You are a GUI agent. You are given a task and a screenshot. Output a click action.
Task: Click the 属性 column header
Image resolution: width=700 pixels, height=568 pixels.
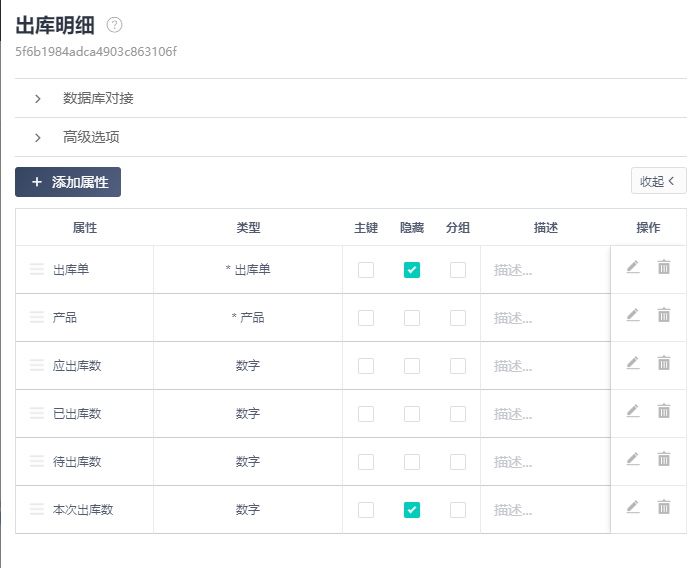(85, 228)
